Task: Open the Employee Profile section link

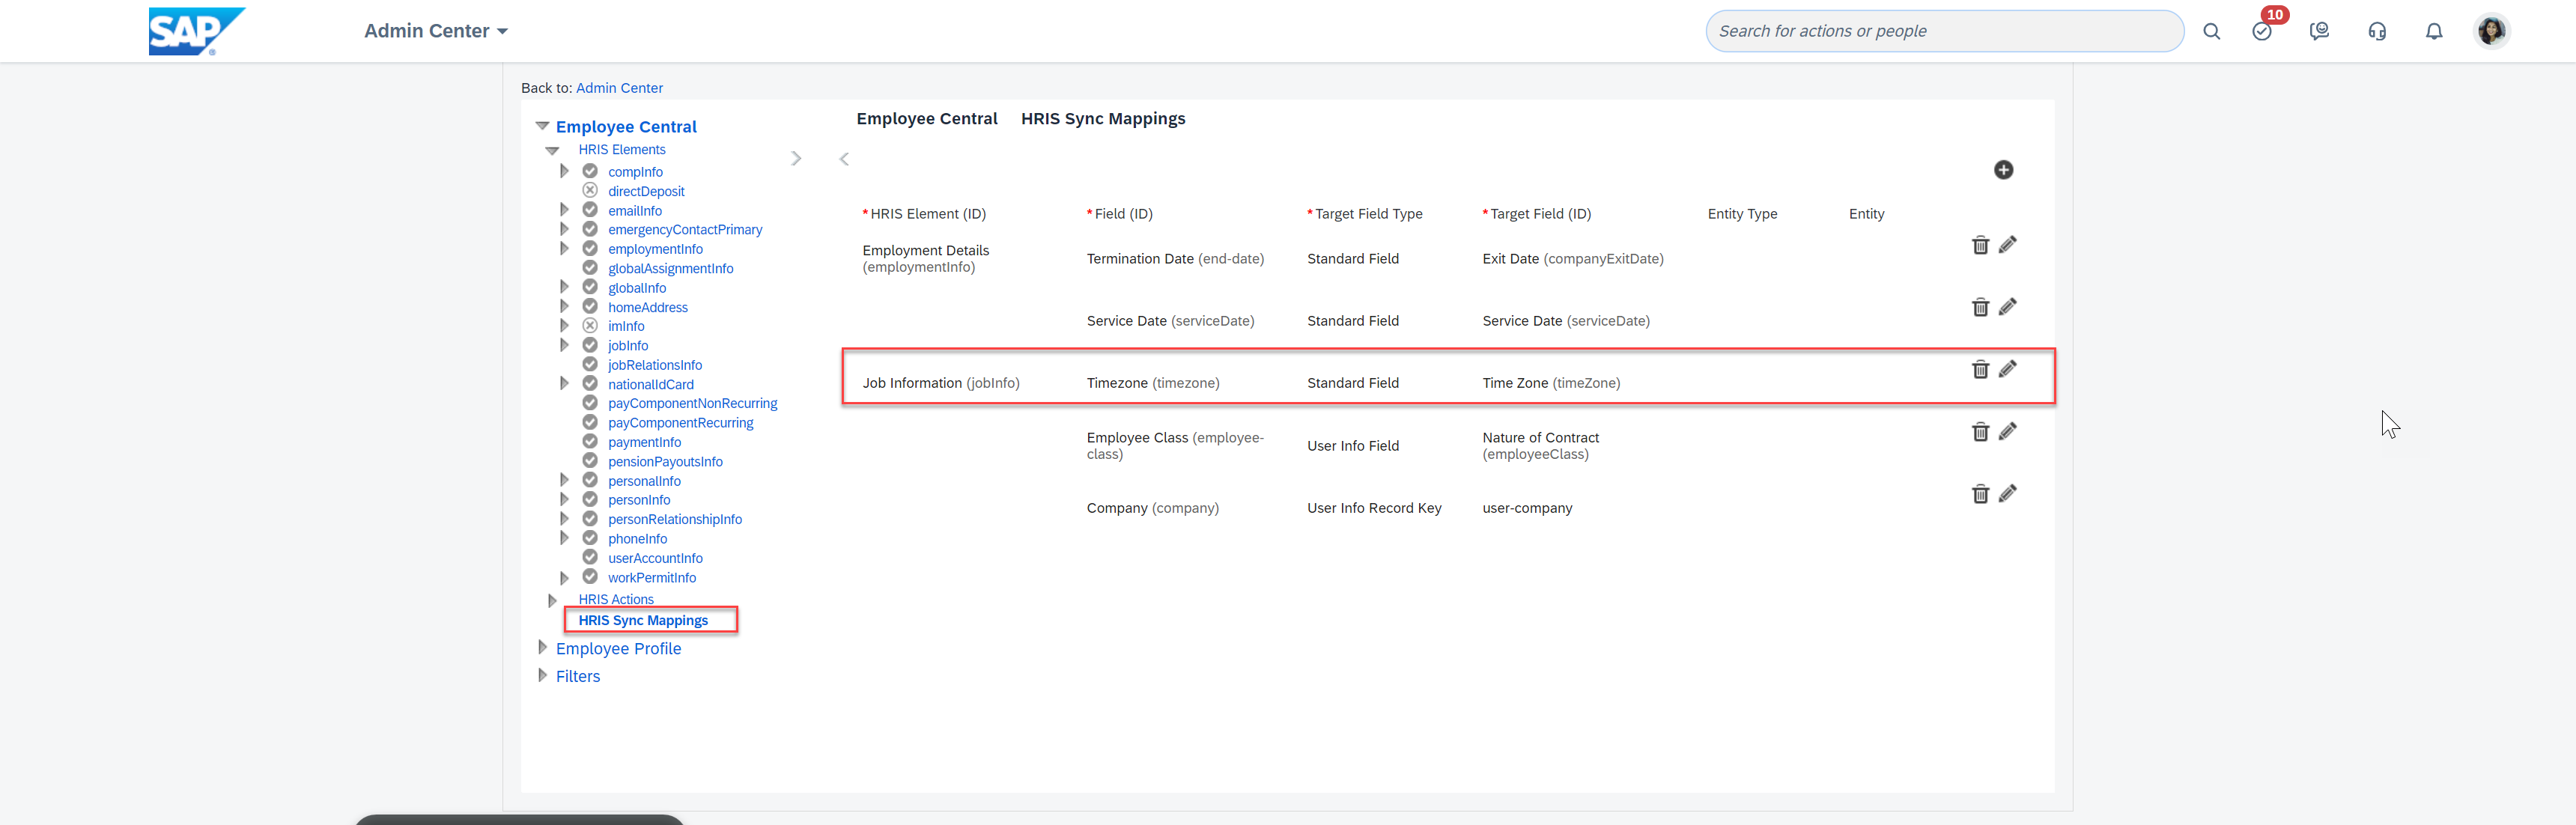Action: pos(618,648)
